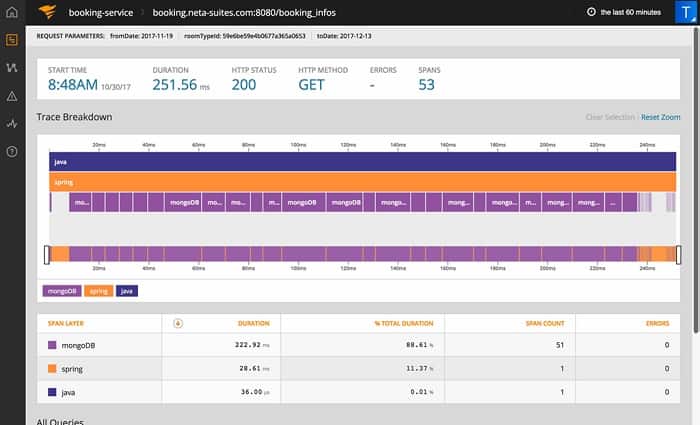The height and width of the screenshot is (425, 700).
Task: Select the java span bar in trace
Action: 362,162
